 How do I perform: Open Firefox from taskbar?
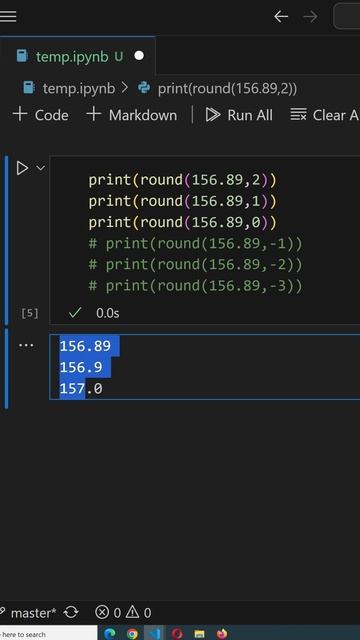point(222,634)
